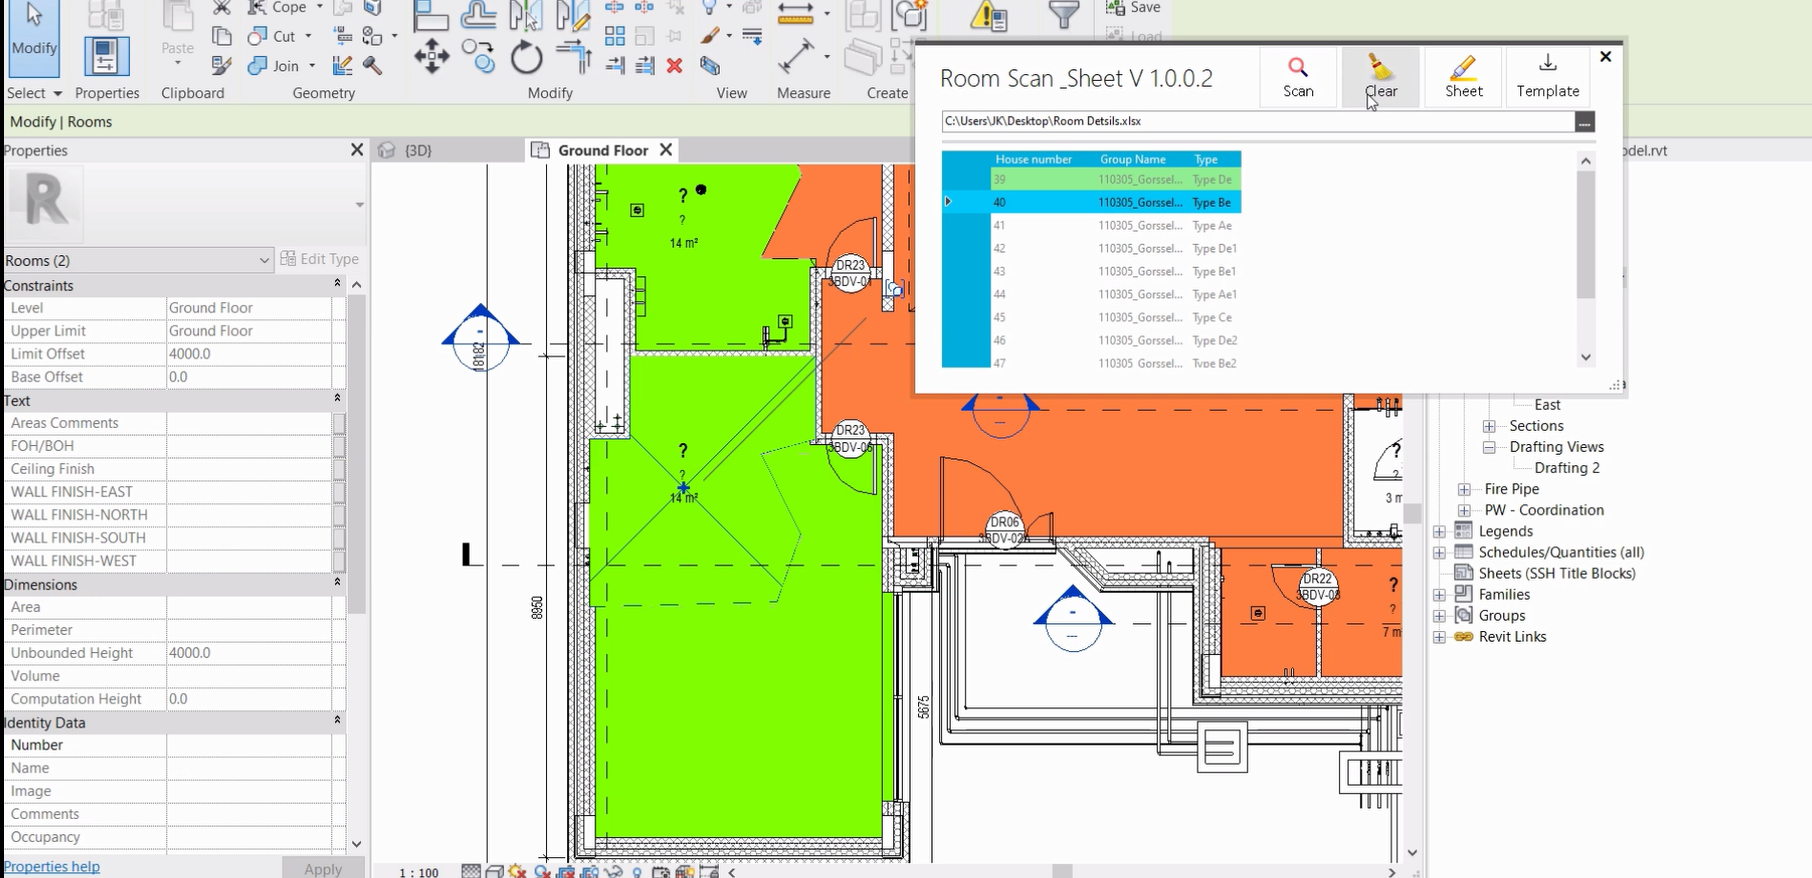1812x878 pixels.
Task: Select the Ground Floor view tab
Action: (602, 150)
